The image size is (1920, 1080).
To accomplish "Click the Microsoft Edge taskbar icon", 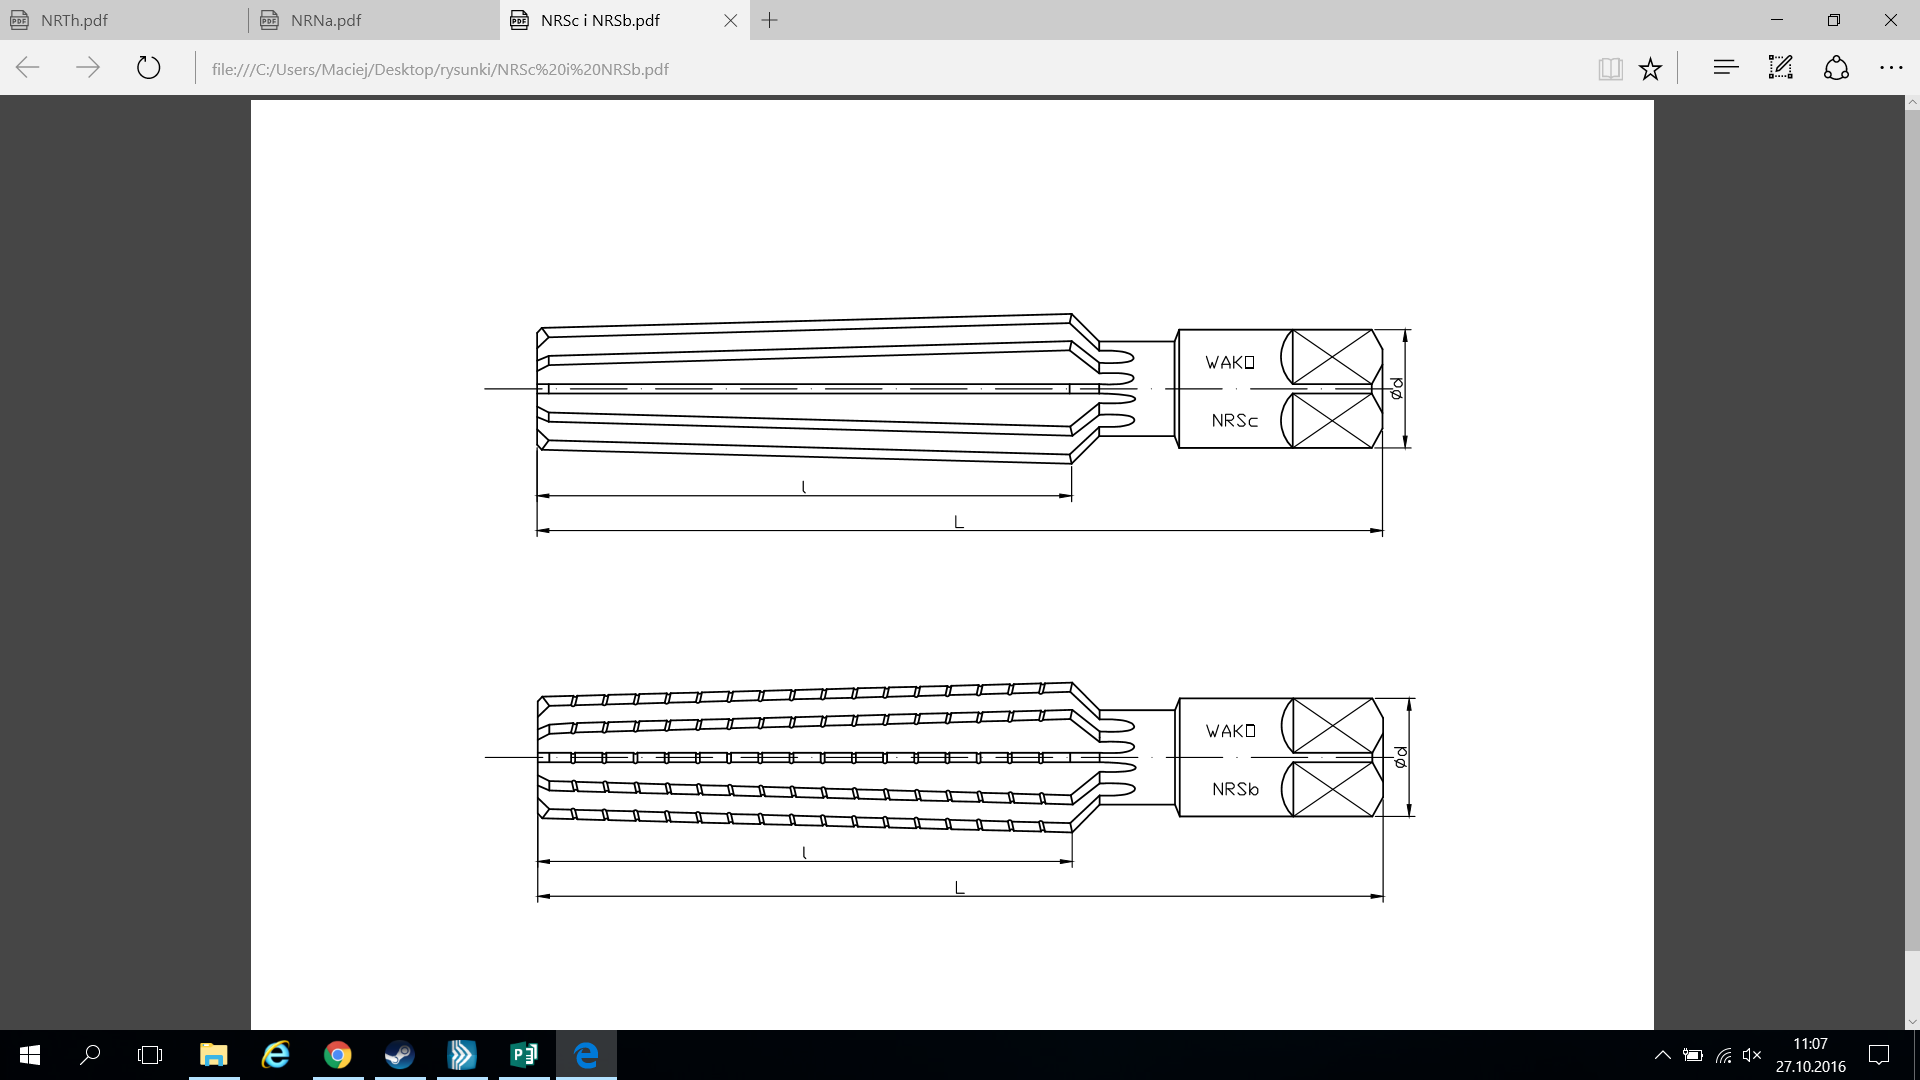I will click(x=586, y=1055).
